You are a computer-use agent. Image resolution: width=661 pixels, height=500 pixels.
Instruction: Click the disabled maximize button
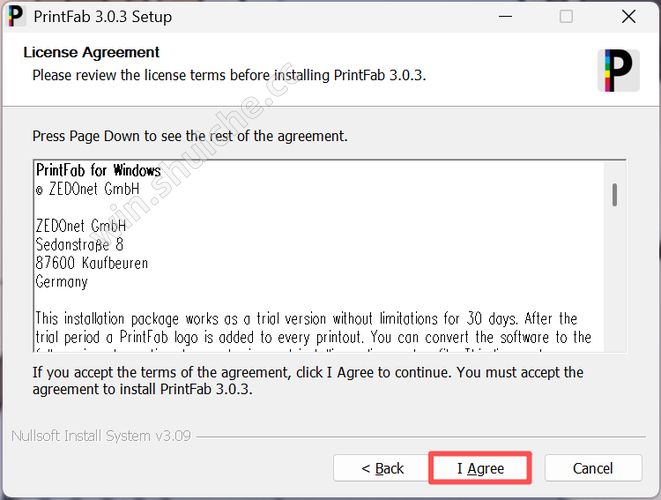tap(566, 17)
